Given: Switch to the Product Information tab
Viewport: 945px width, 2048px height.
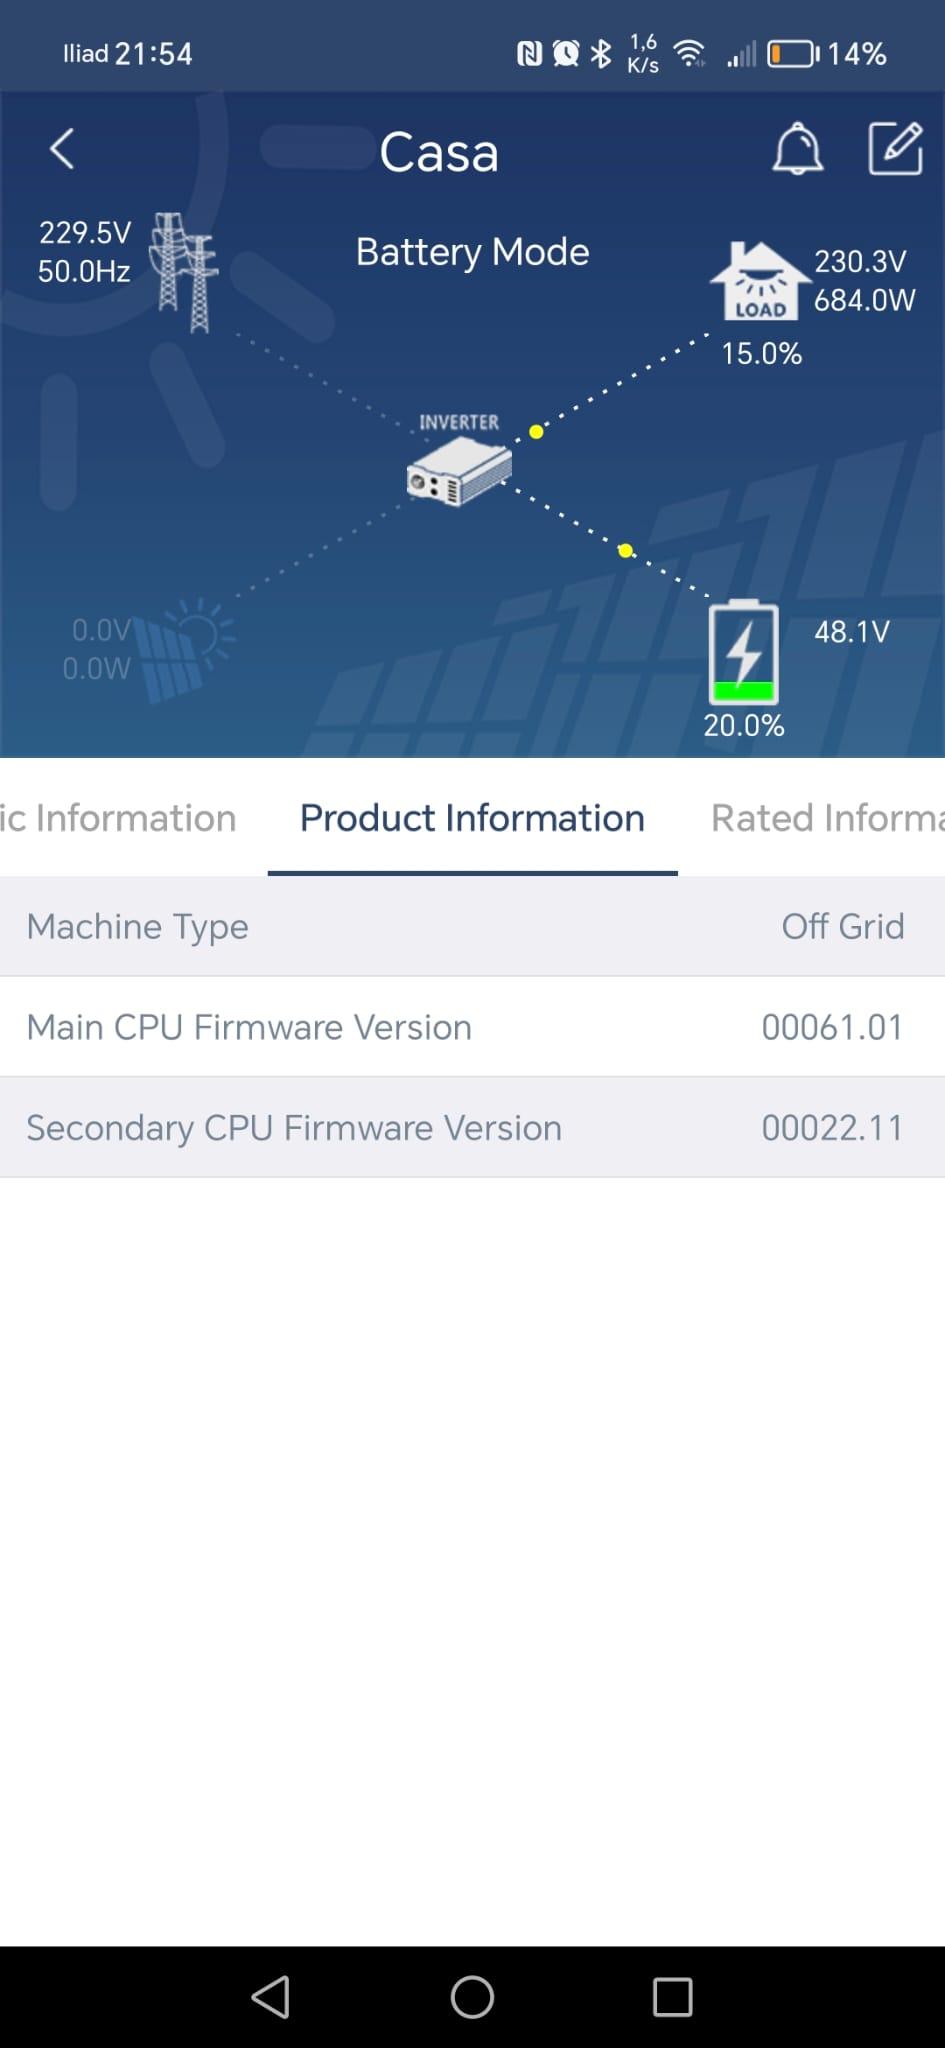Looking at the screenshot, I should click(x=471, y=818).
